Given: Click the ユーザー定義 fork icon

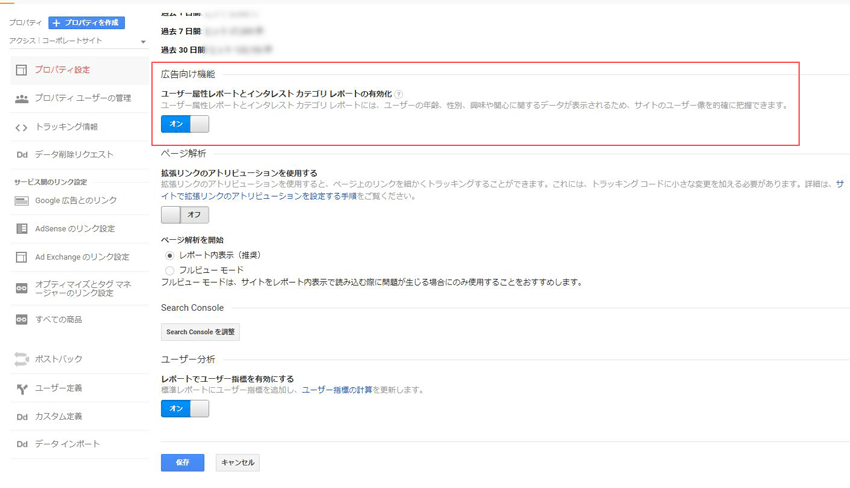Looking at the screenshot, I should tap(22, 389).
